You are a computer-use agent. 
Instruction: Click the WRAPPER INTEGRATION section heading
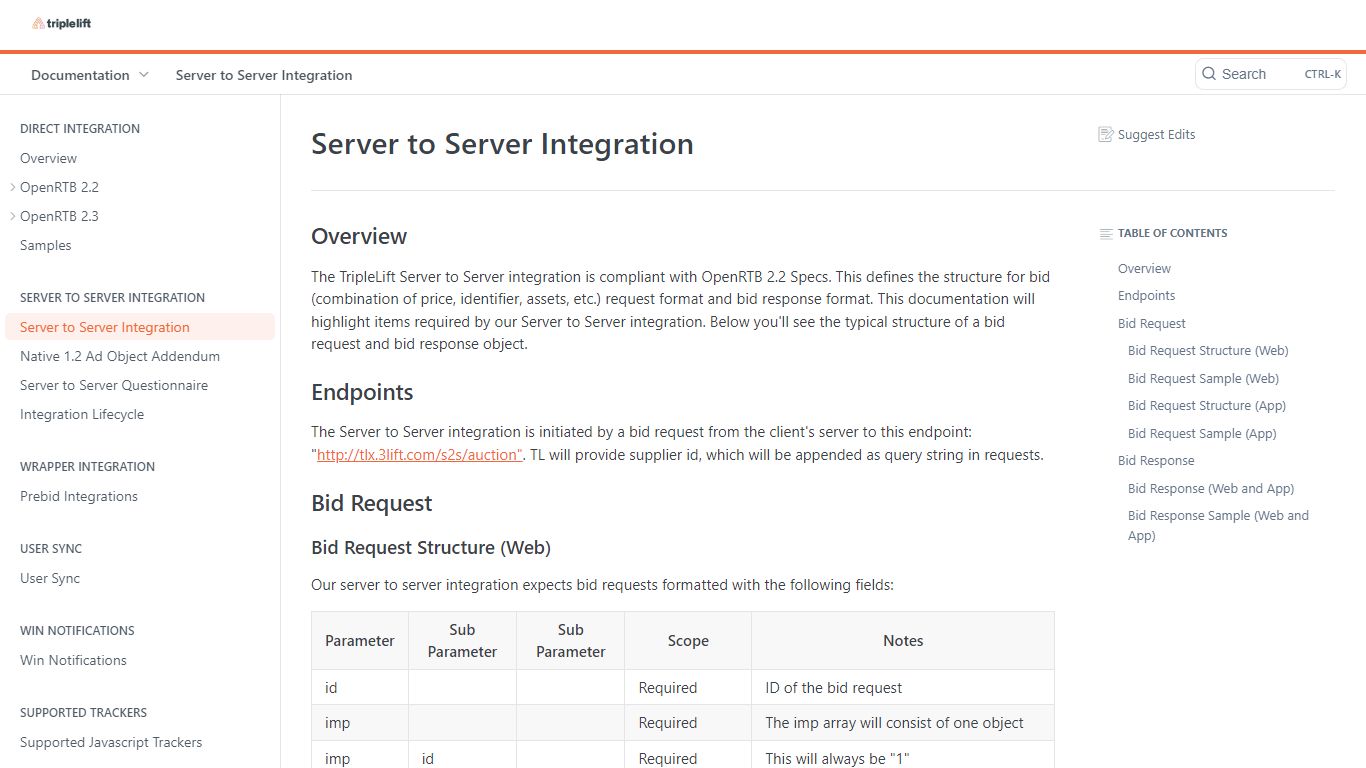pyautogui.click(x=87, y=466)
